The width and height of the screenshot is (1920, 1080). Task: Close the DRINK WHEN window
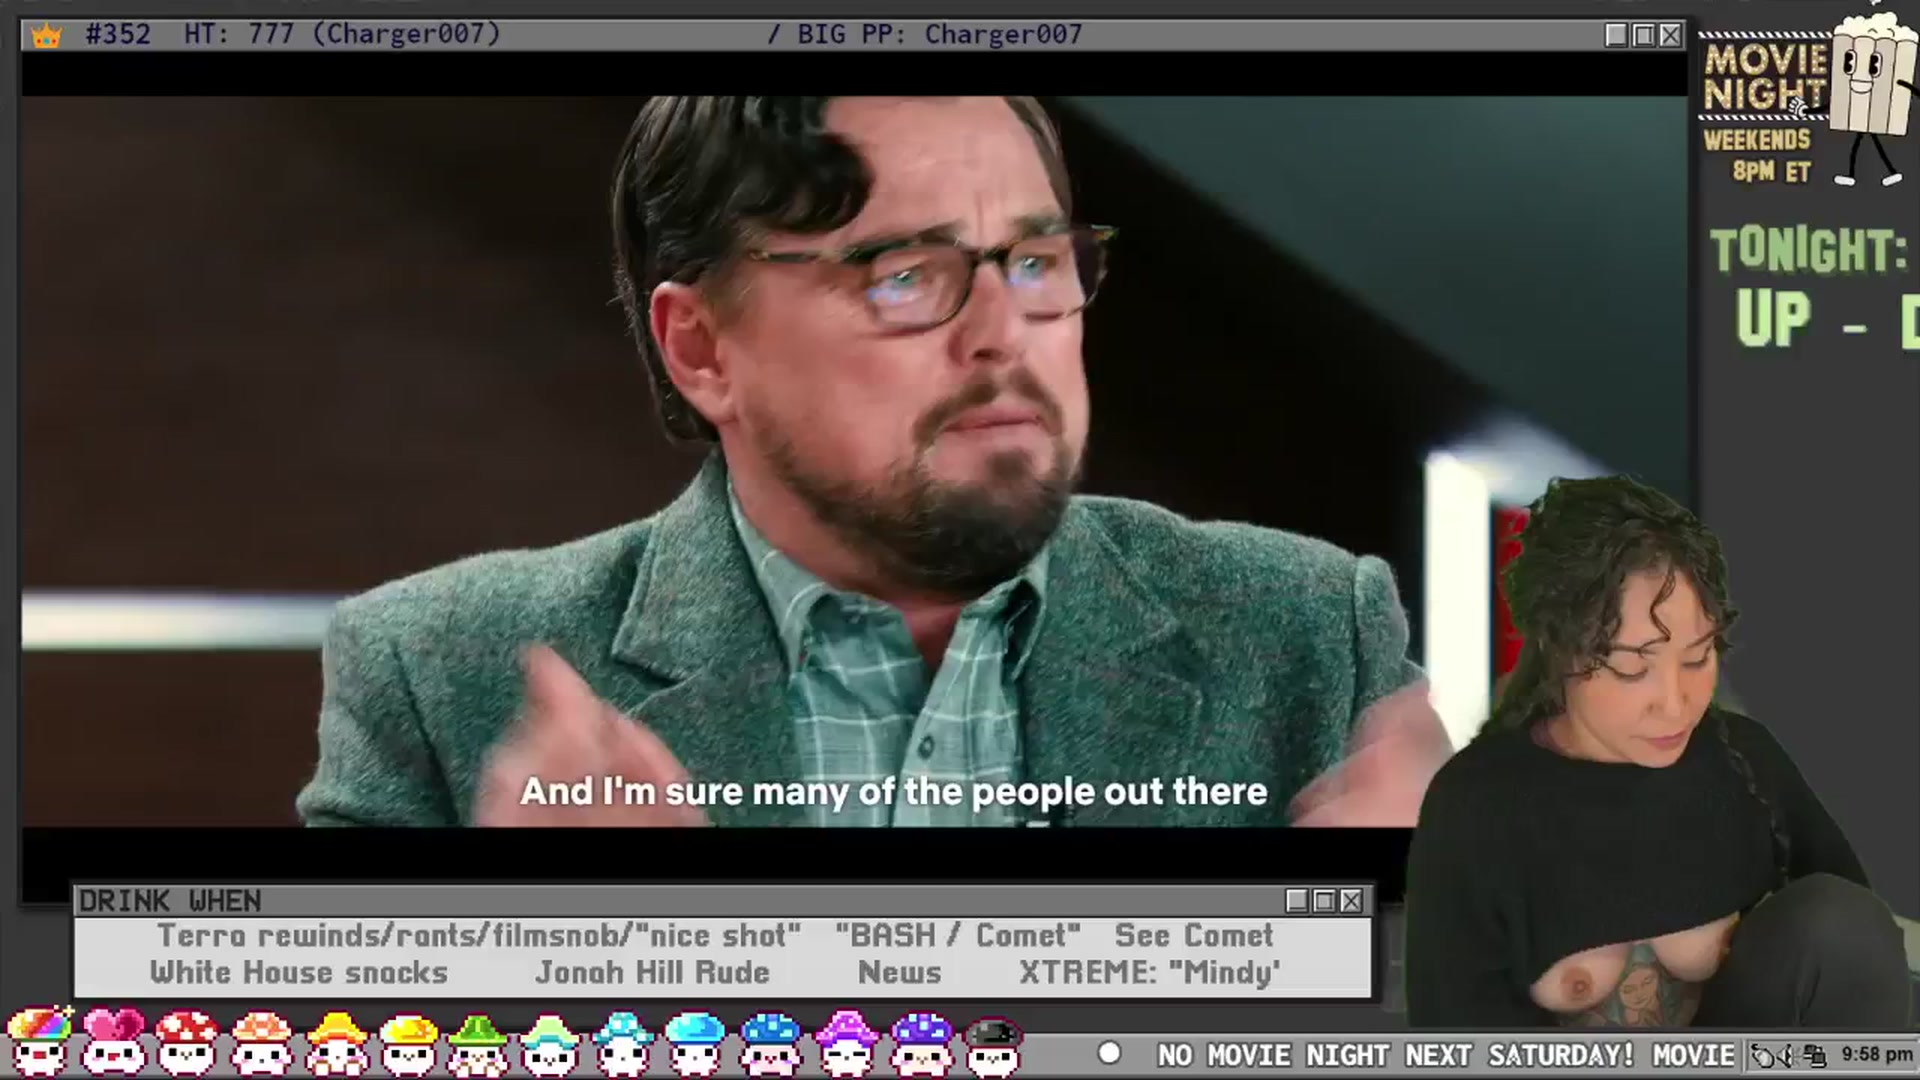click(x=1351, y=901)
